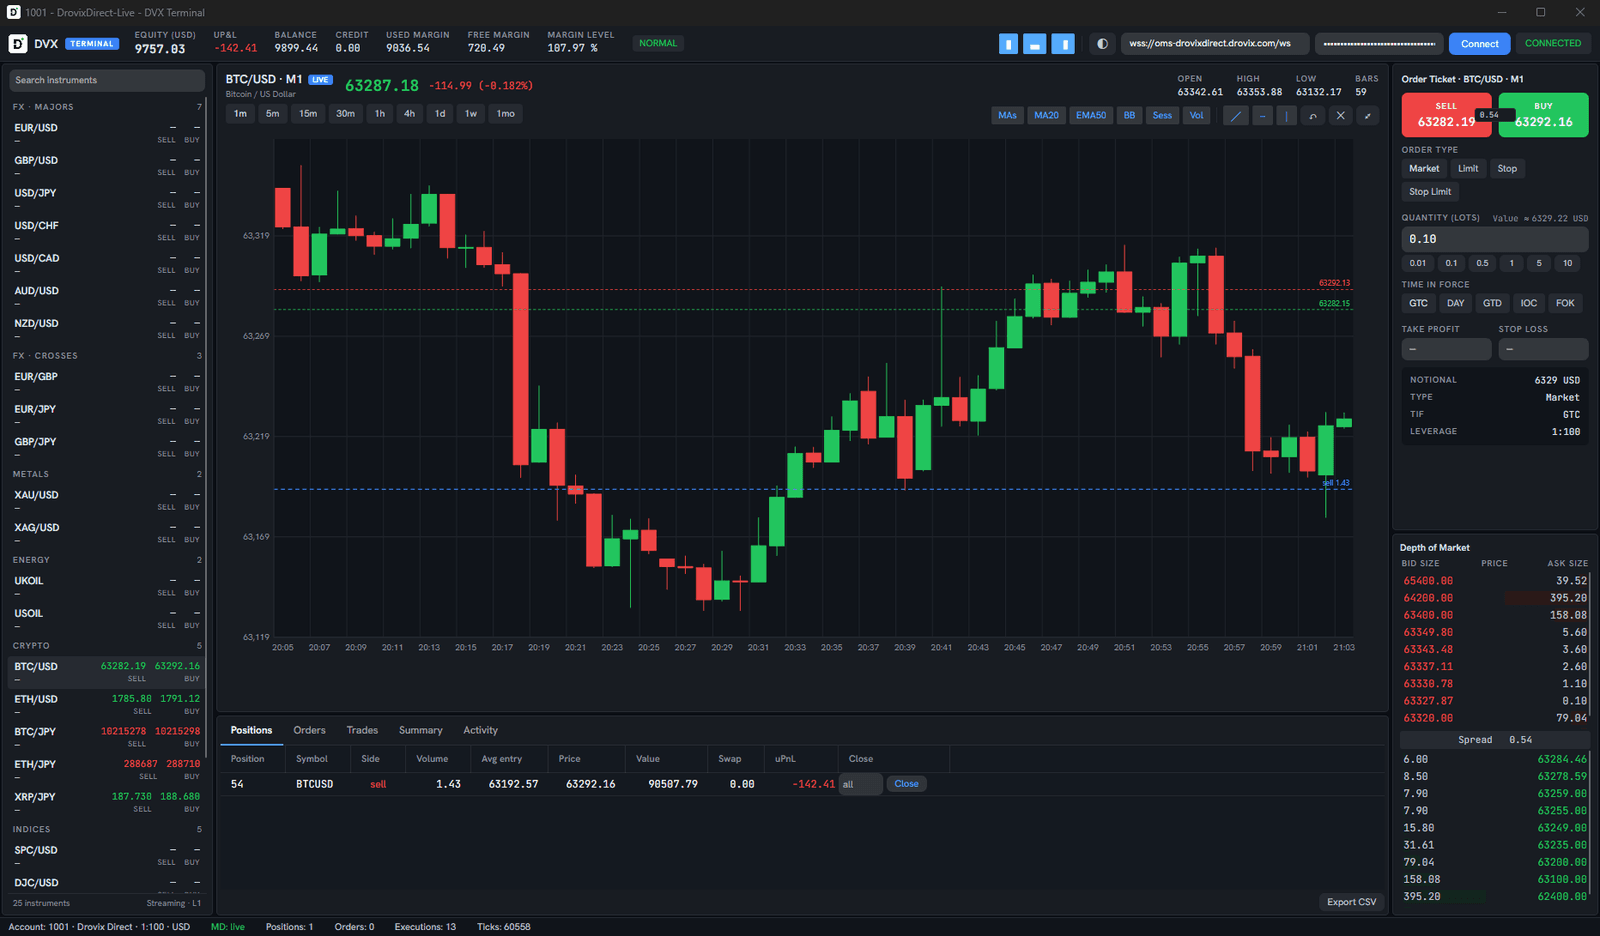Toggle the MA20 overlay

[1046, 116]
